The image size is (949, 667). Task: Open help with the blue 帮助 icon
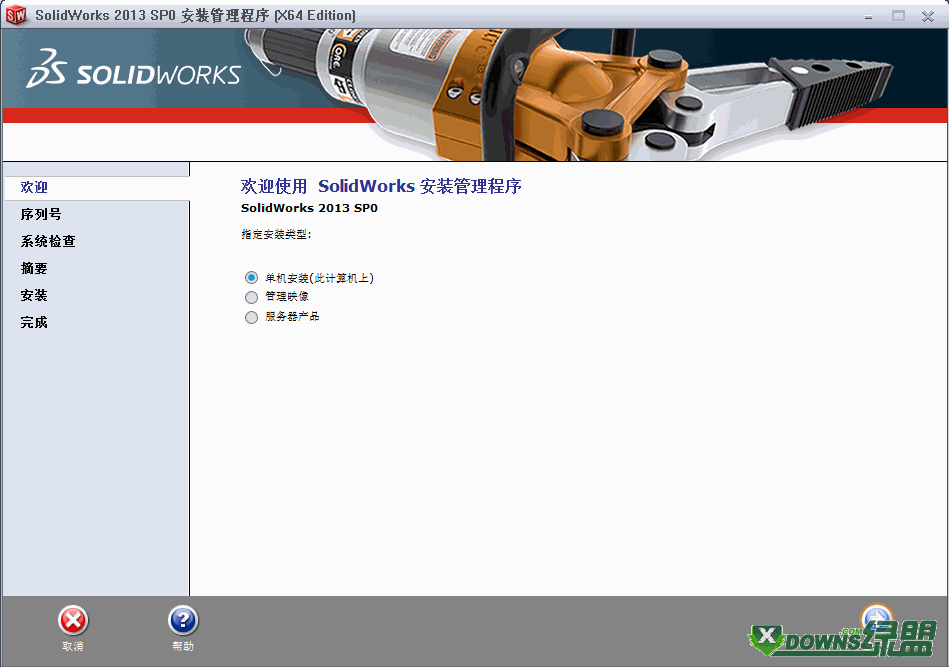point(183,620)
